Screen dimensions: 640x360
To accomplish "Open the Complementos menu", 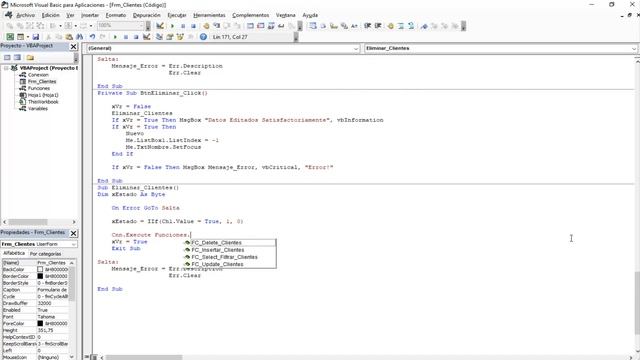I will [x=250, y=15].
